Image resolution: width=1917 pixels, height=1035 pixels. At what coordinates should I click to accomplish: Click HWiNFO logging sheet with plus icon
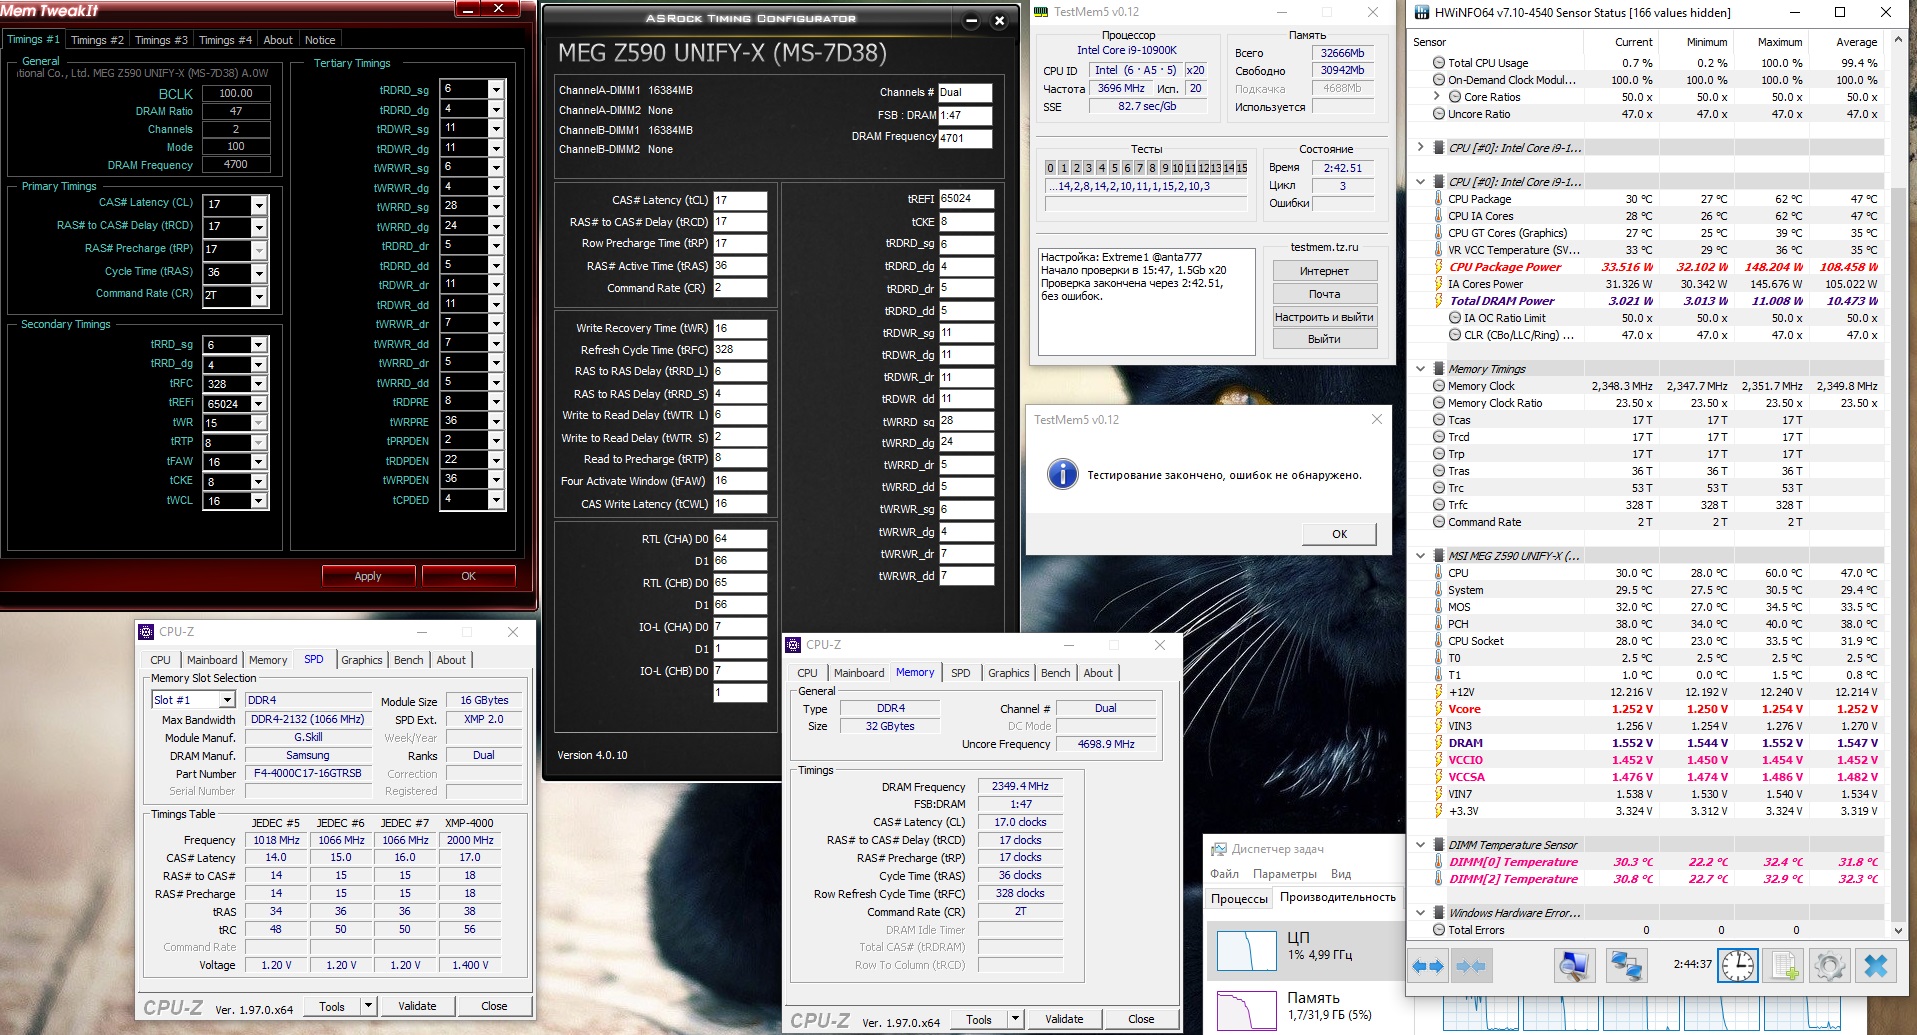click(1785, 966)
